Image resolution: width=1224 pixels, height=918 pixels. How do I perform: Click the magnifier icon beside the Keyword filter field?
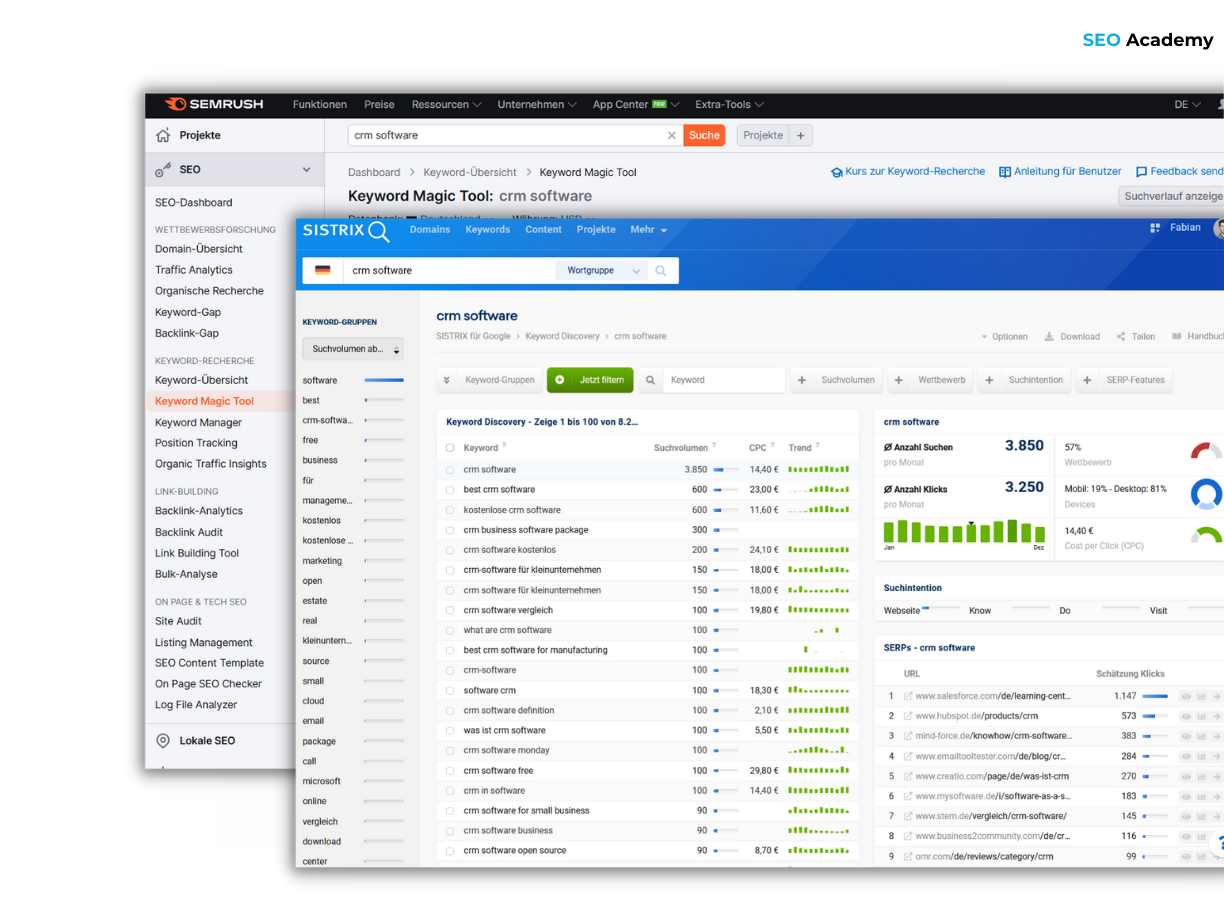(650, 380)
